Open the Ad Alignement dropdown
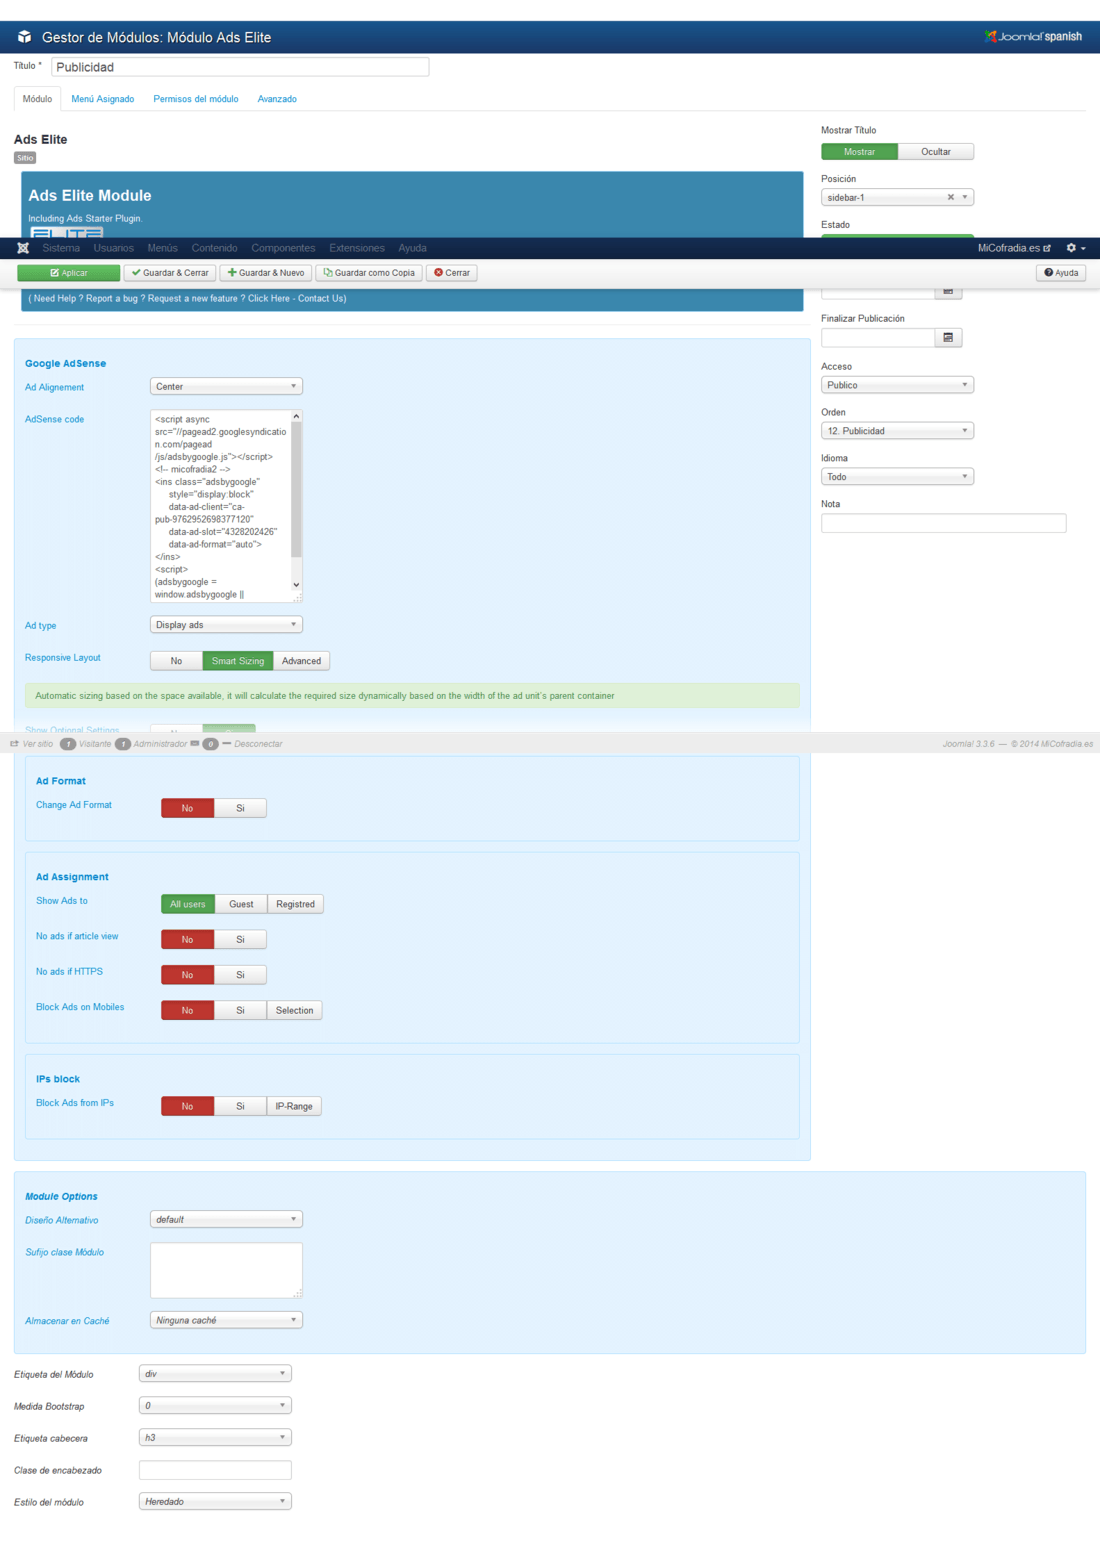1100x1559 pixels. click(x=226, y=386)
